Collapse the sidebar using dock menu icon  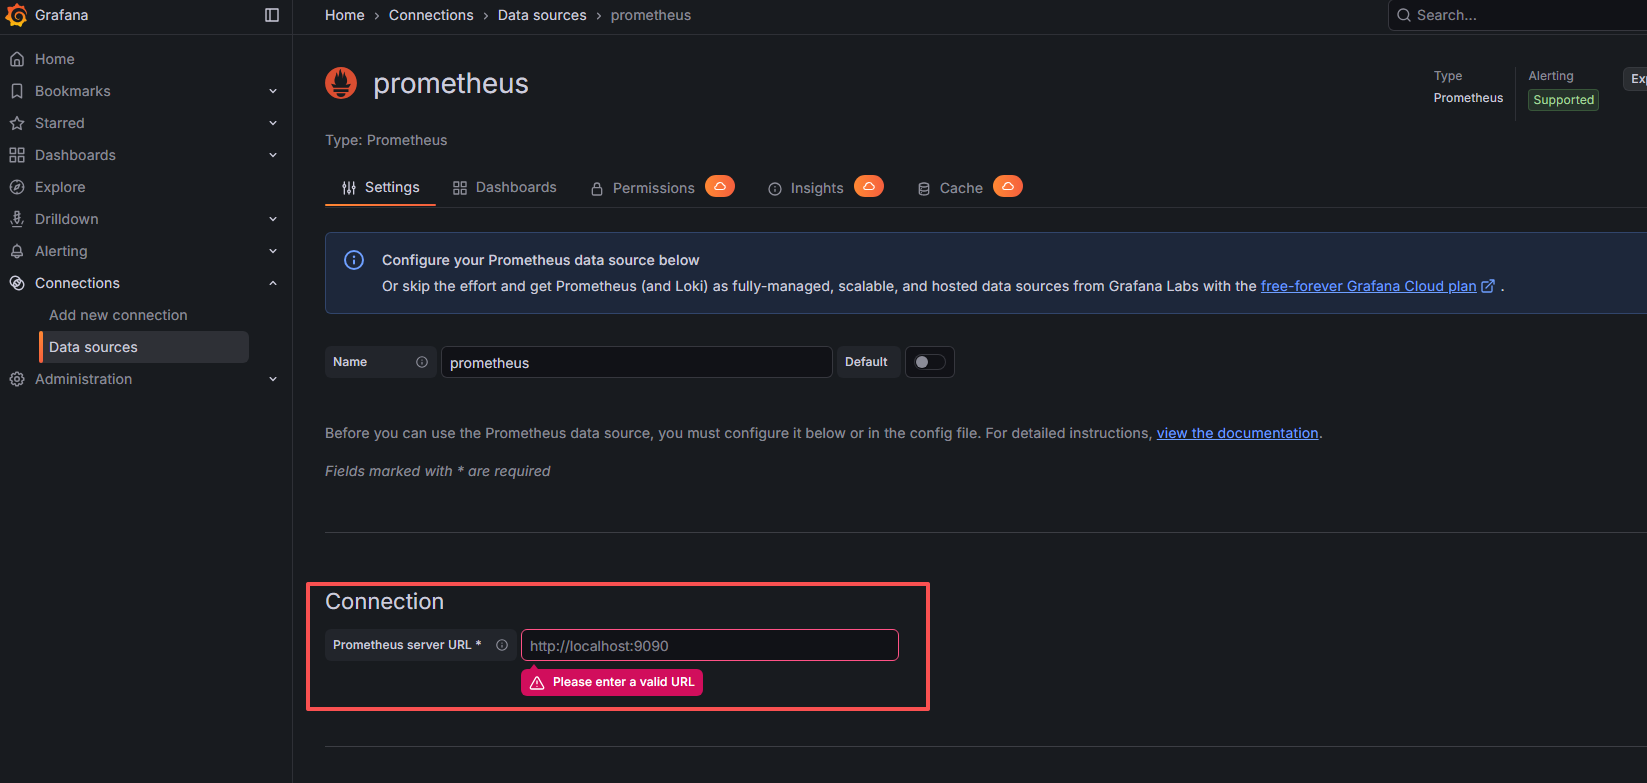[272, 15]
